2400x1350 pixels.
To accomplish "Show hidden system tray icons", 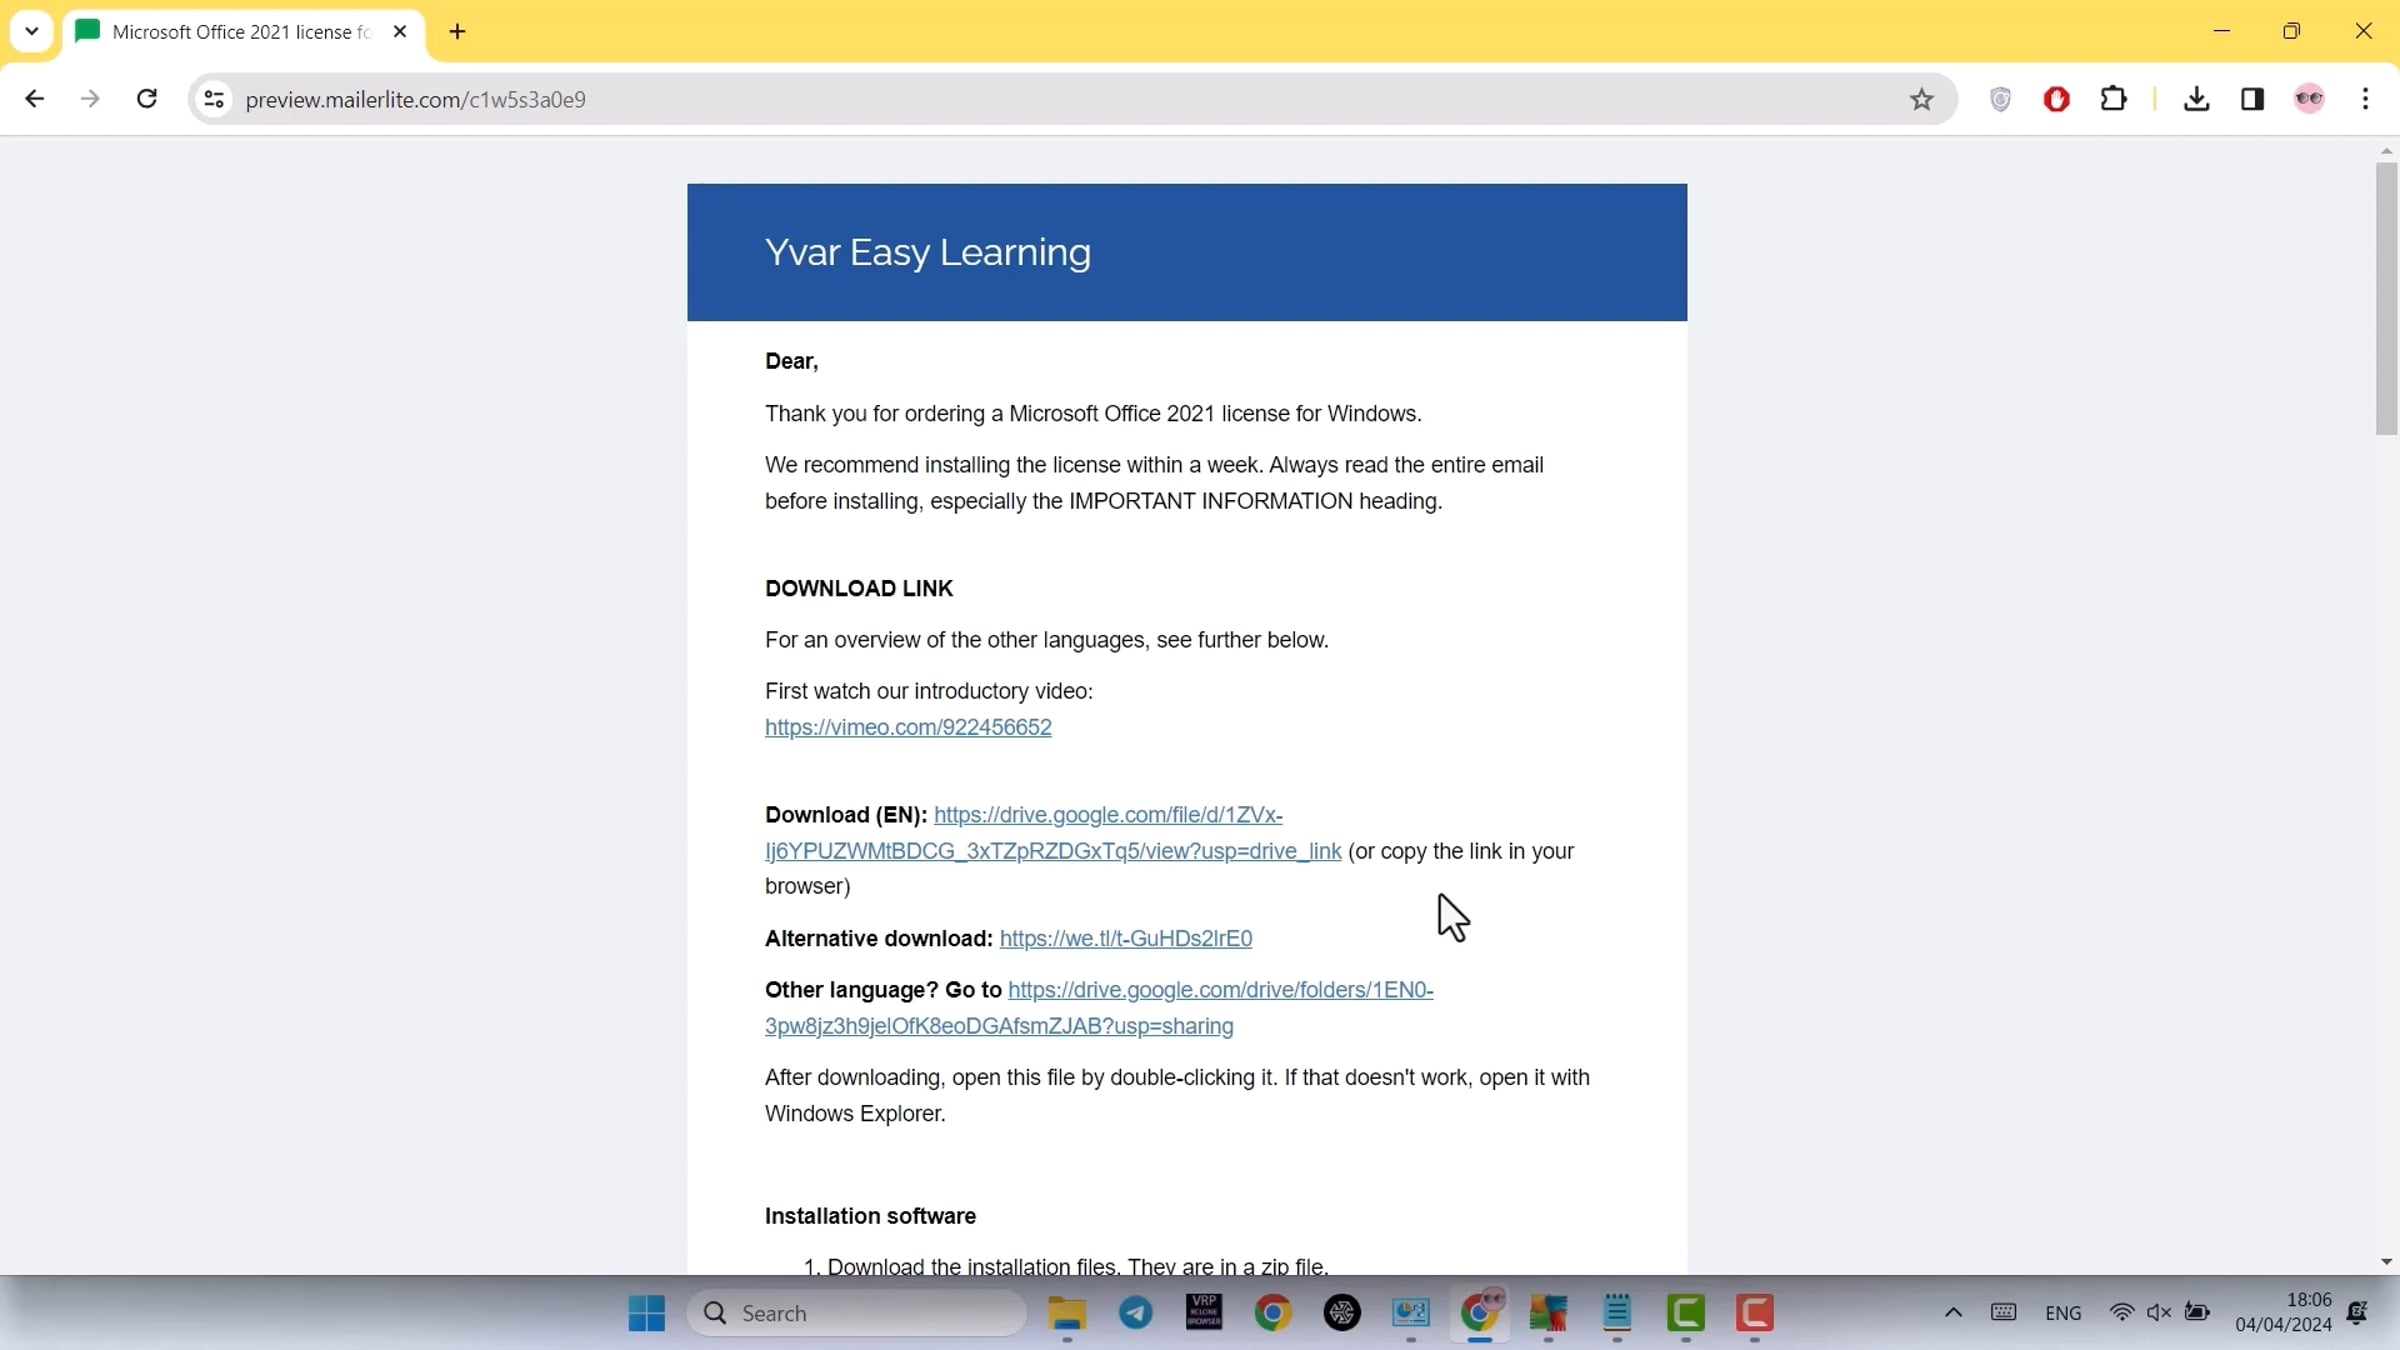I will (x=1952, y=1312).
